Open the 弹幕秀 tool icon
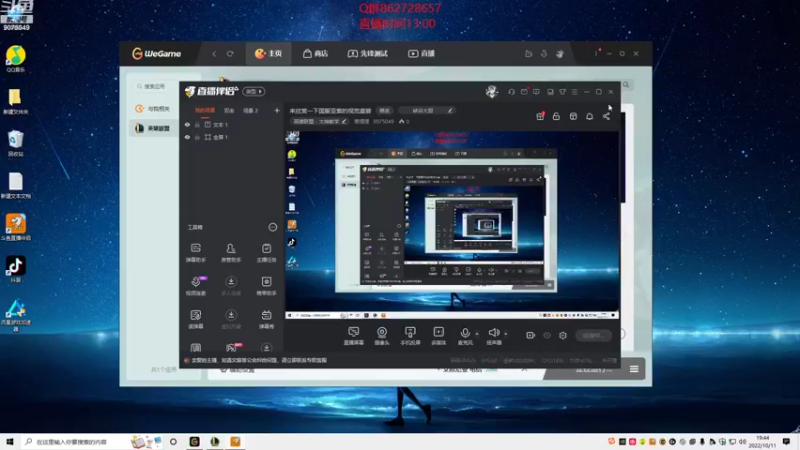This screenshot has height=450, width=800. tap(266, 319)
